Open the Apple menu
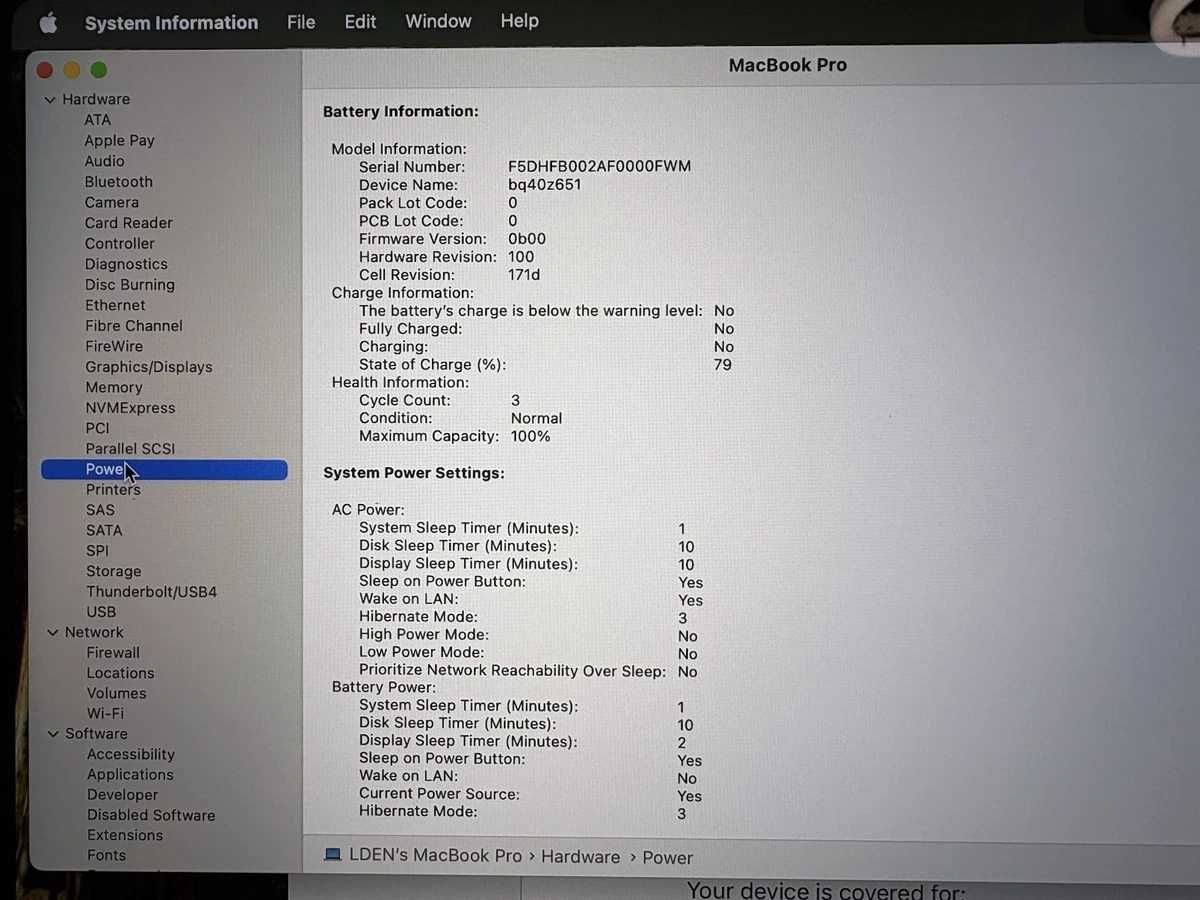 click(47, 22)
